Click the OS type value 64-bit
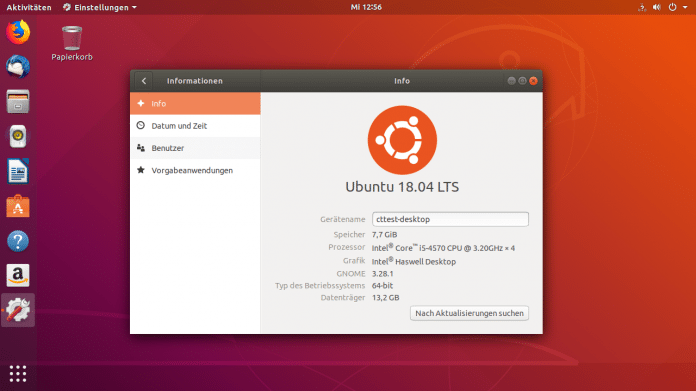Image resolution: width=696 pixels, height=391 pixels. tap(382, 285)
